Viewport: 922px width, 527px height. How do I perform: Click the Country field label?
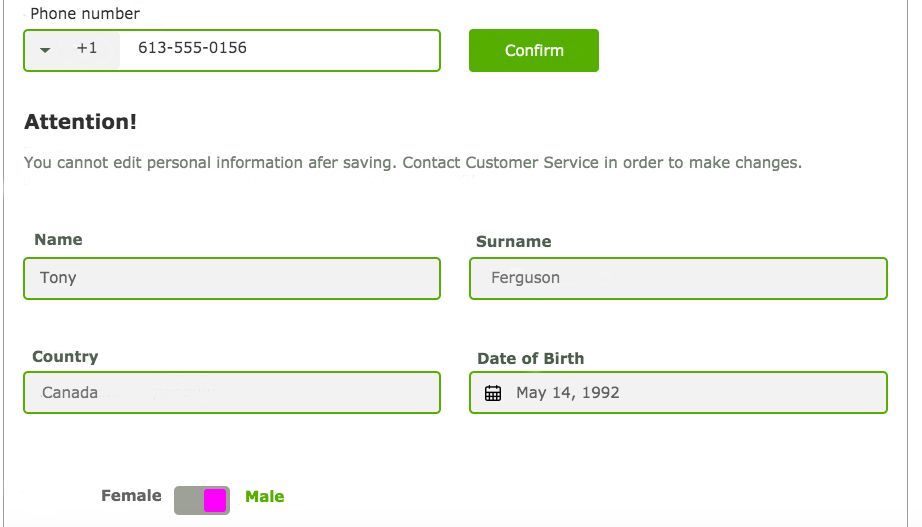point(65,357)
